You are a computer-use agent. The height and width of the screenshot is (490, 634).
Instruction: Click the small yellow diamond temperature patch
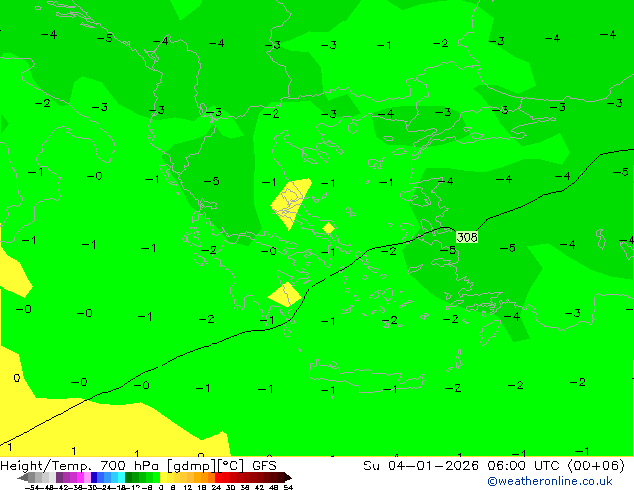pos(328,228)
